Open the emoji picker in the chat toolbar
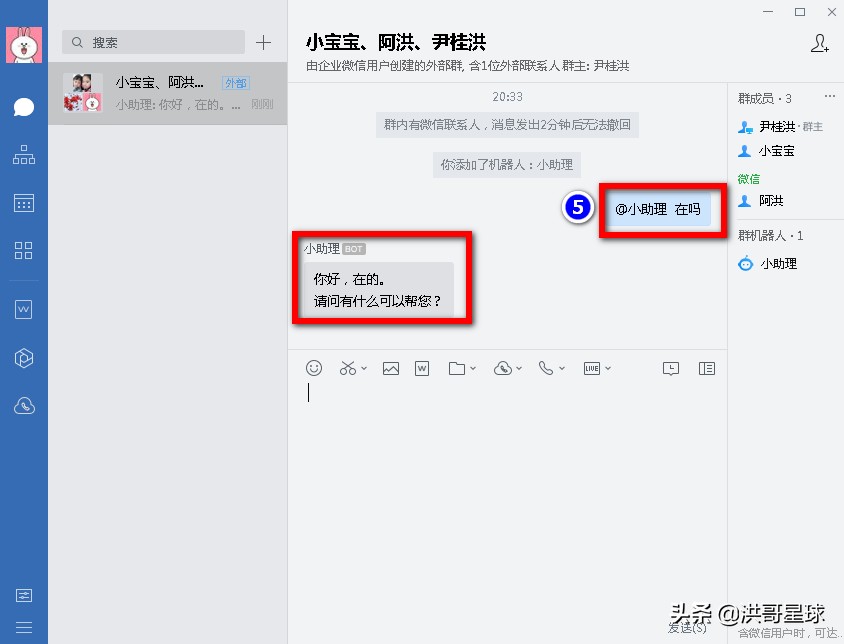 pos(314,368)
